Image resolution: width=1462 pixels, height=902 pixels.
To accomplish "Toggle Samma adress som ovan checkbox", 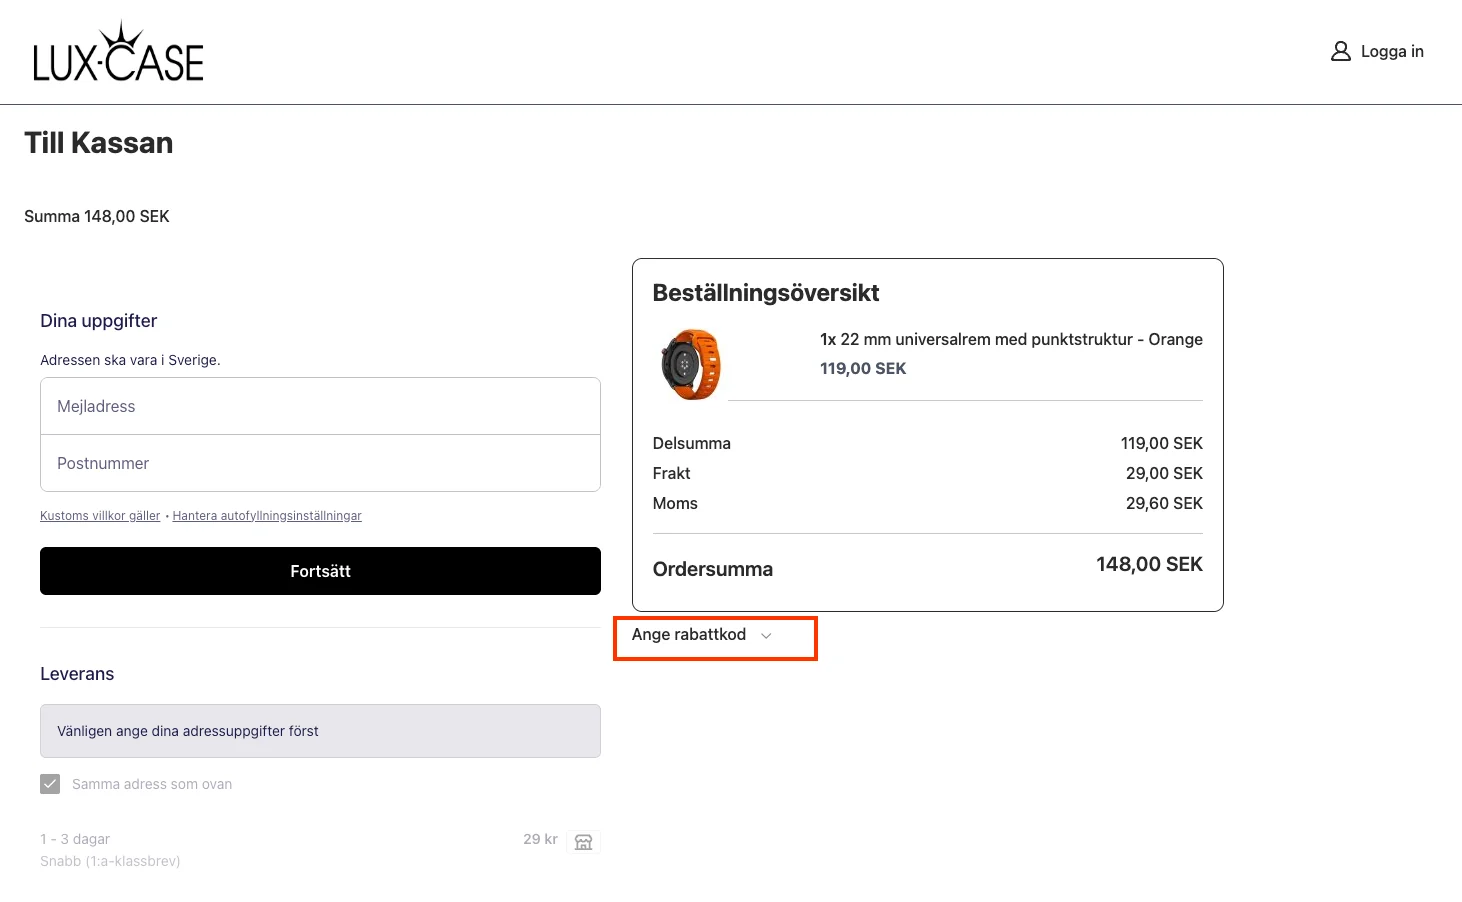I will [x=50, y=784].
